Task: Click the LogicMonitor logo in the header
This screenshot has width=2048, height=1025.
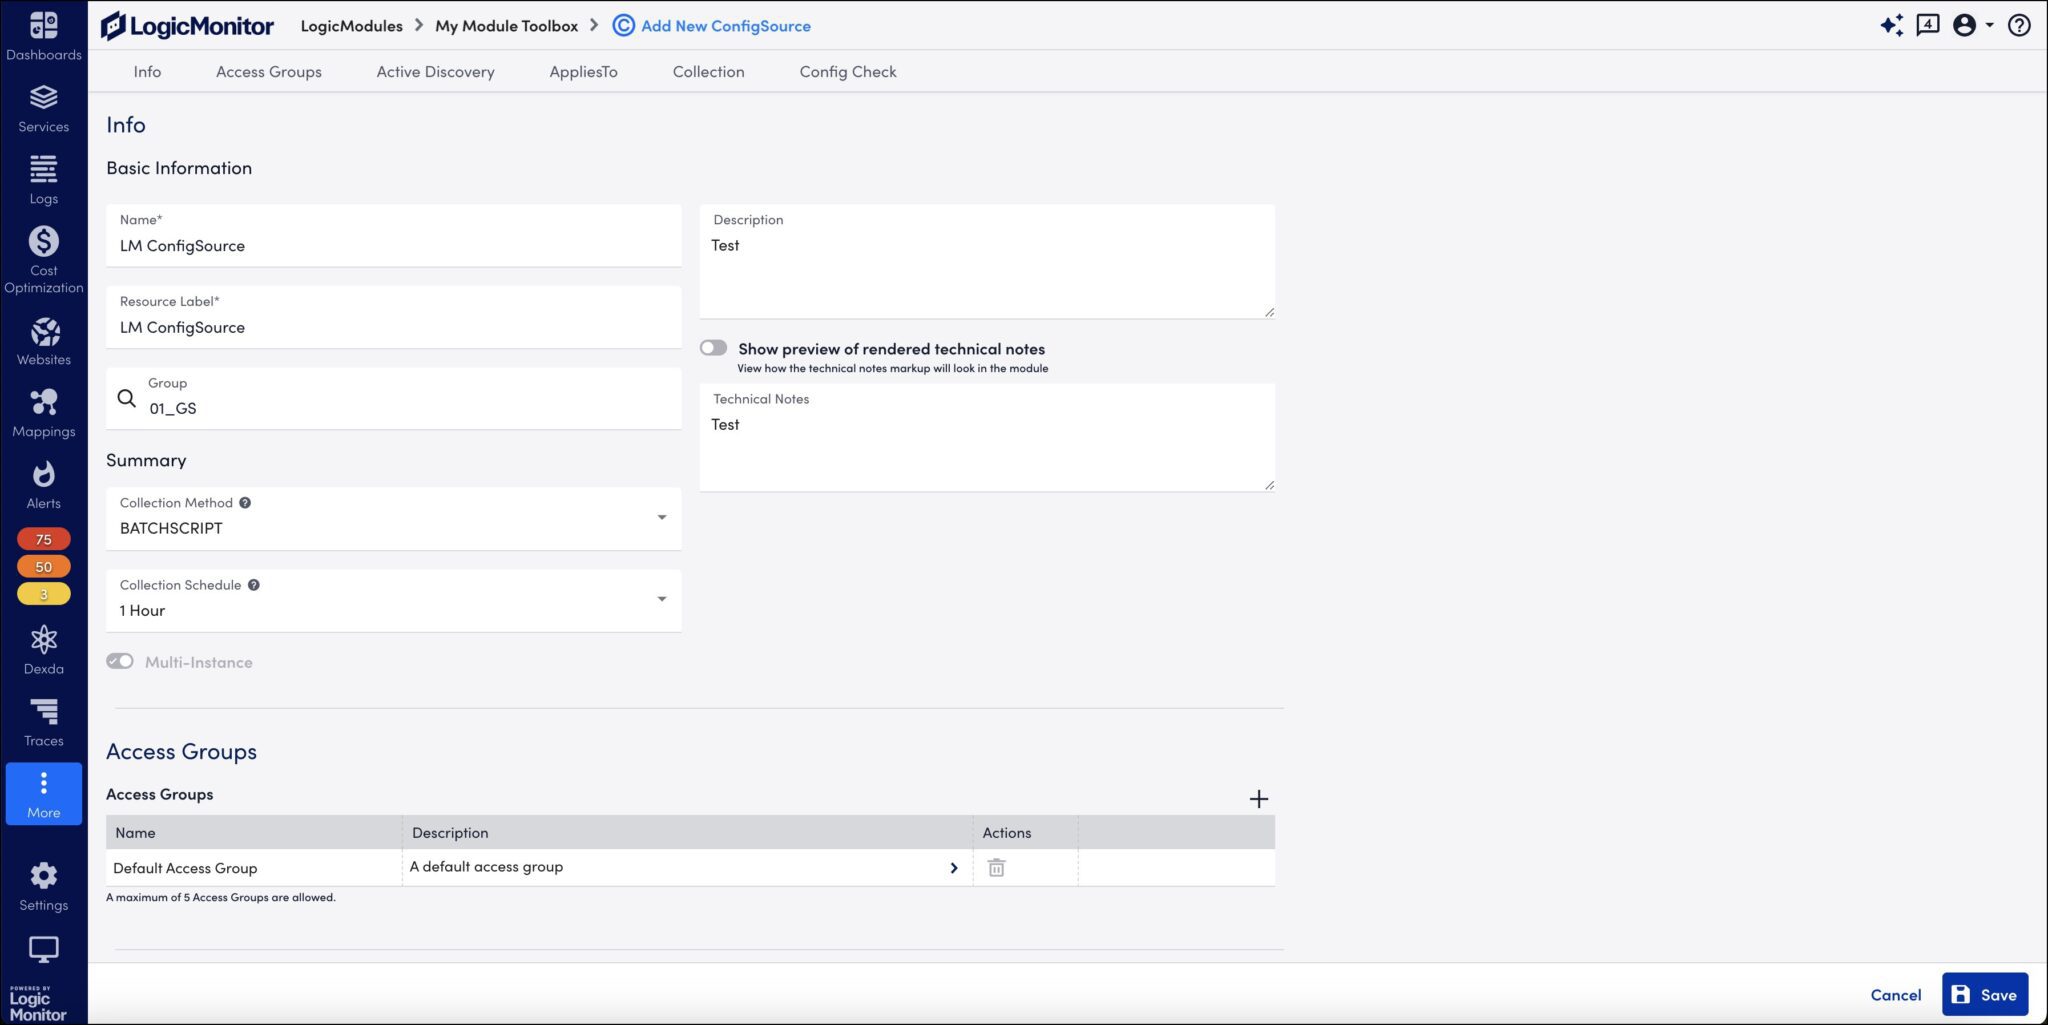Action: click(x=187, y=26)
